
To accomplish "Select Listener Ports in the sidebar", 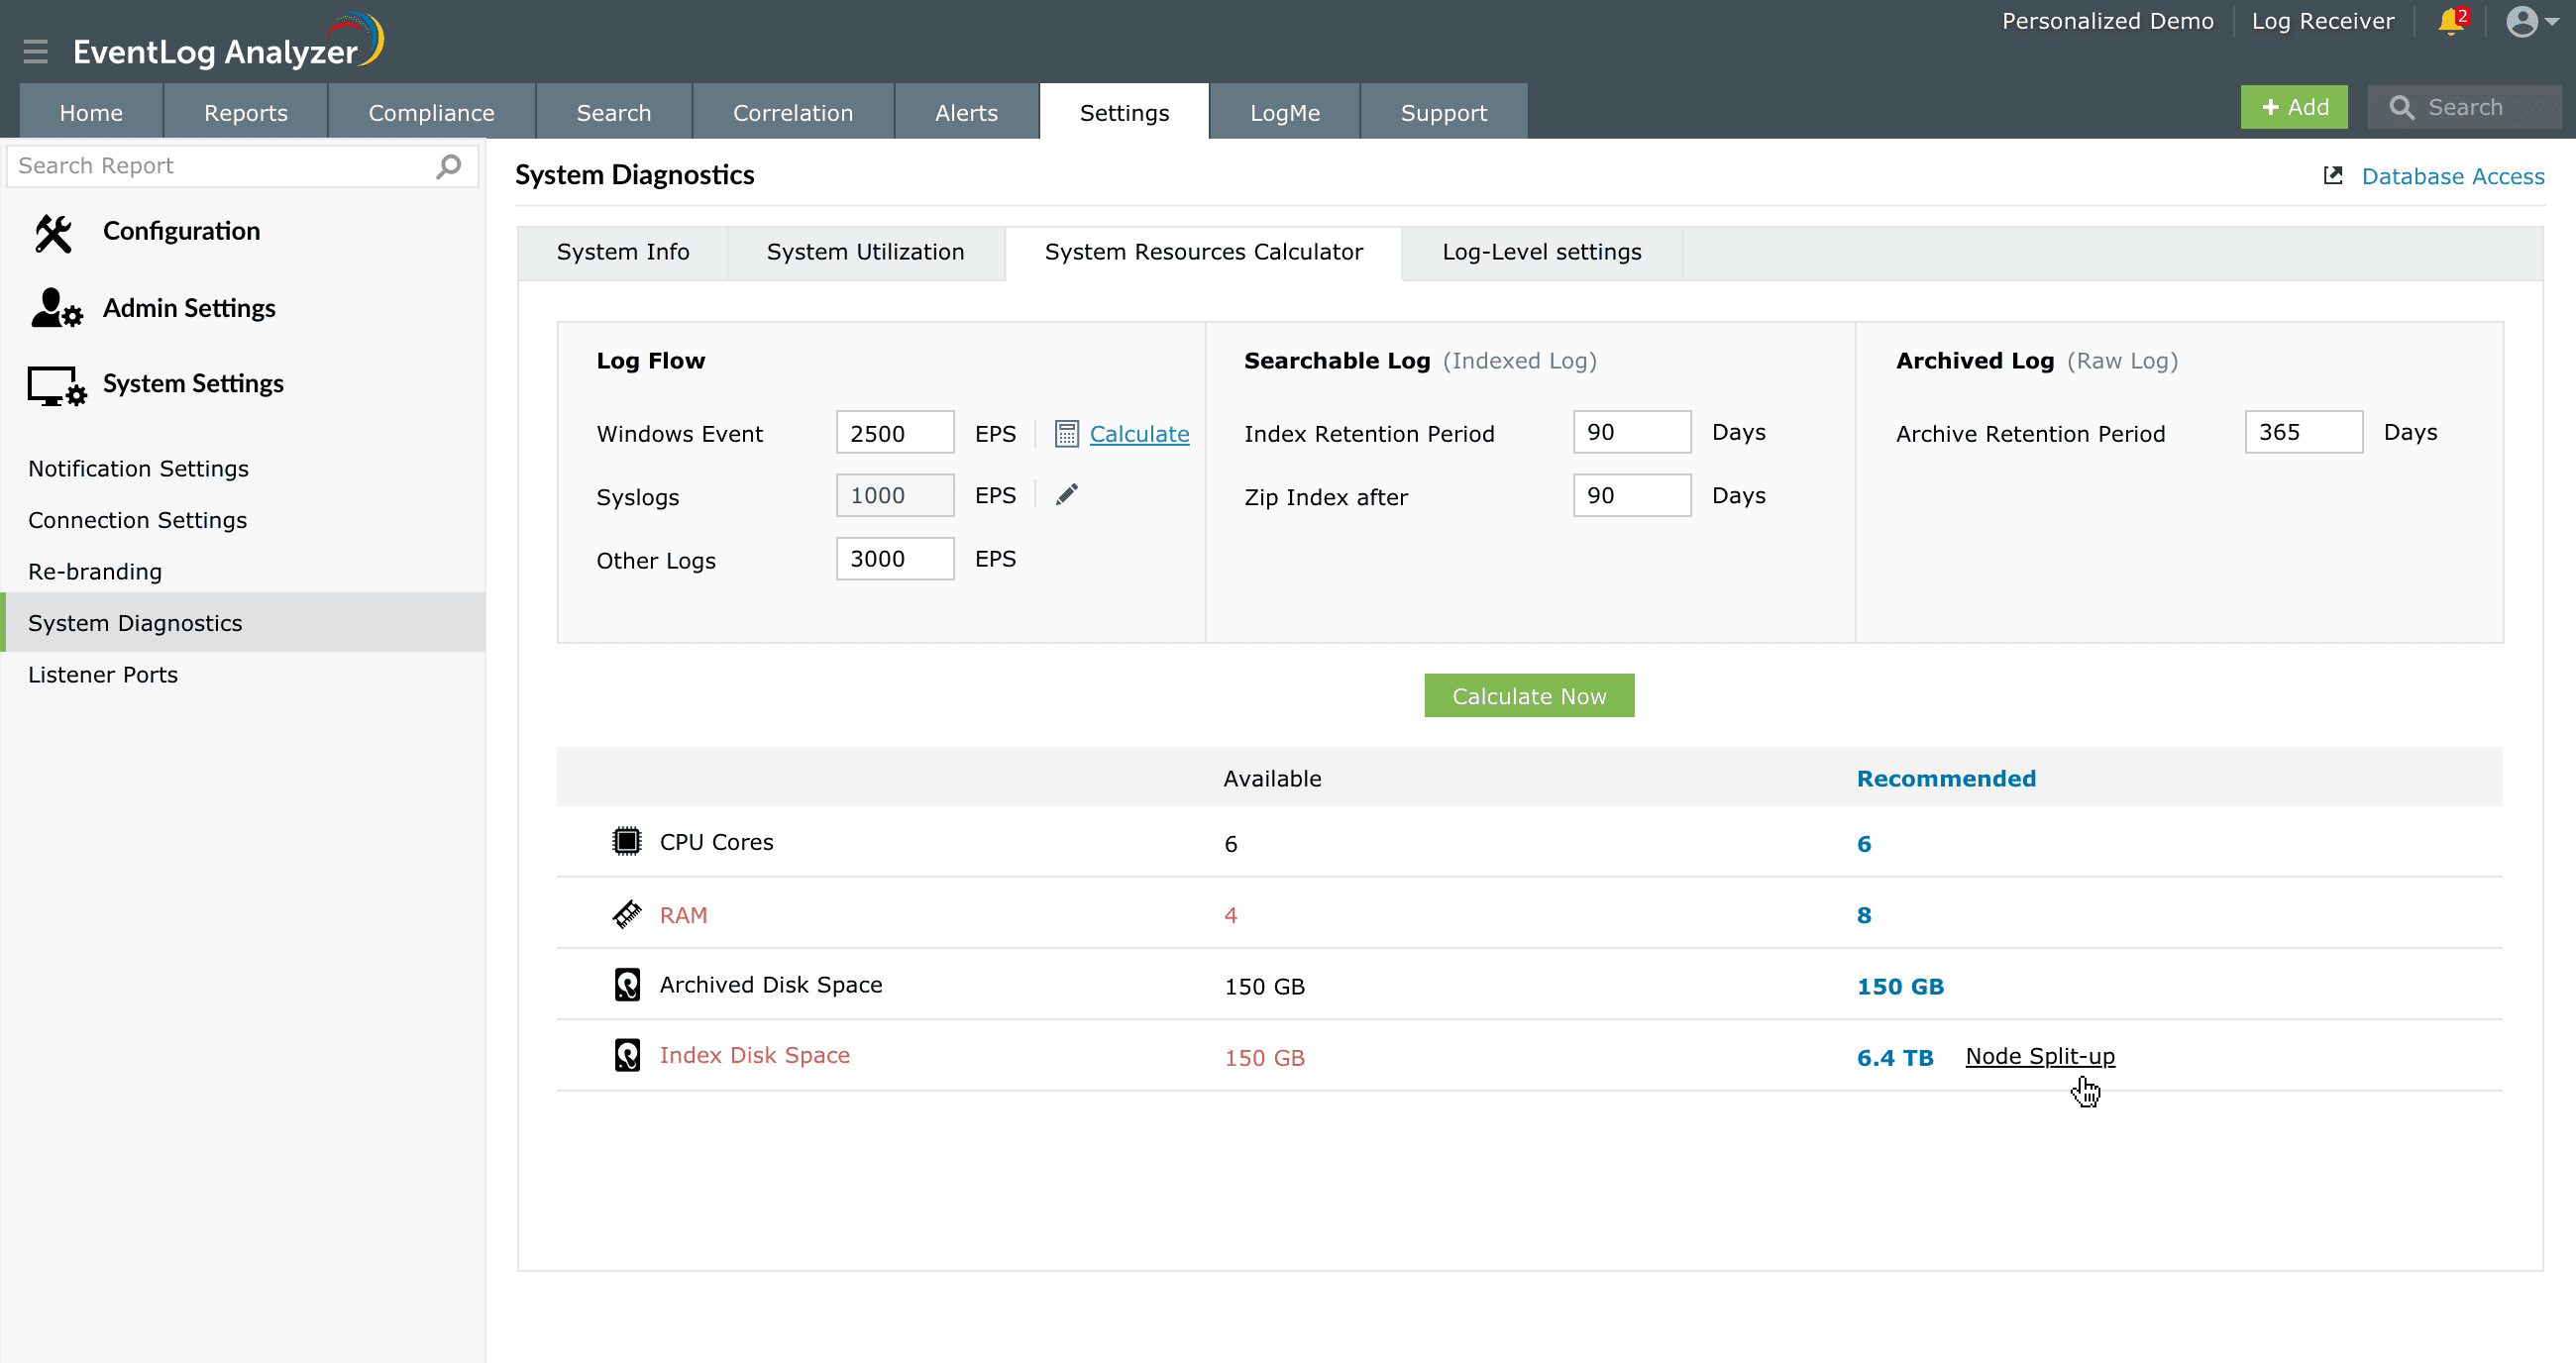I will pyautogui.click(x=103, y=675).
